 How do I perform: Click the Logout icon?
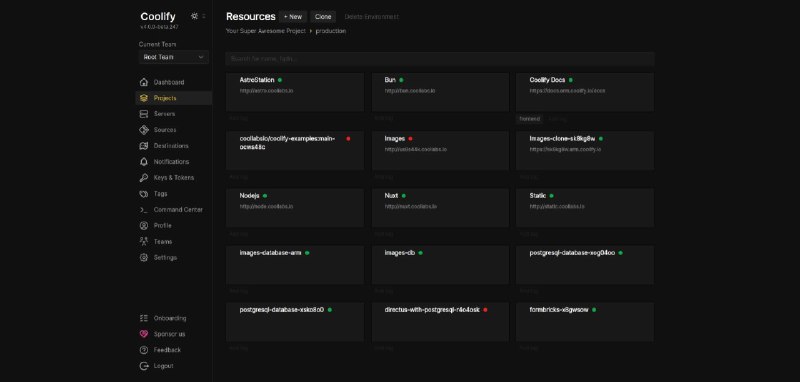tap(144, 366)
